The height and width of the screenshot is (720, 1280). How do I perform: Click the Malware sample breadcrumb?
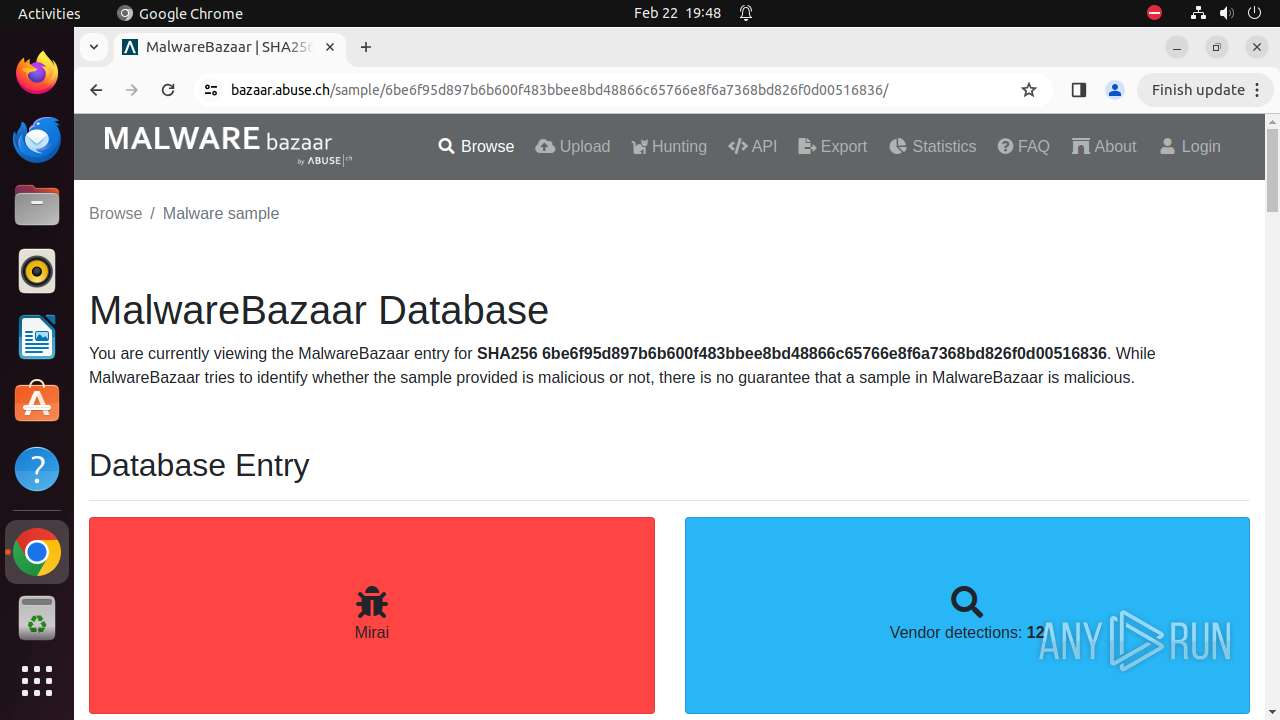click(x=221, y=213)
